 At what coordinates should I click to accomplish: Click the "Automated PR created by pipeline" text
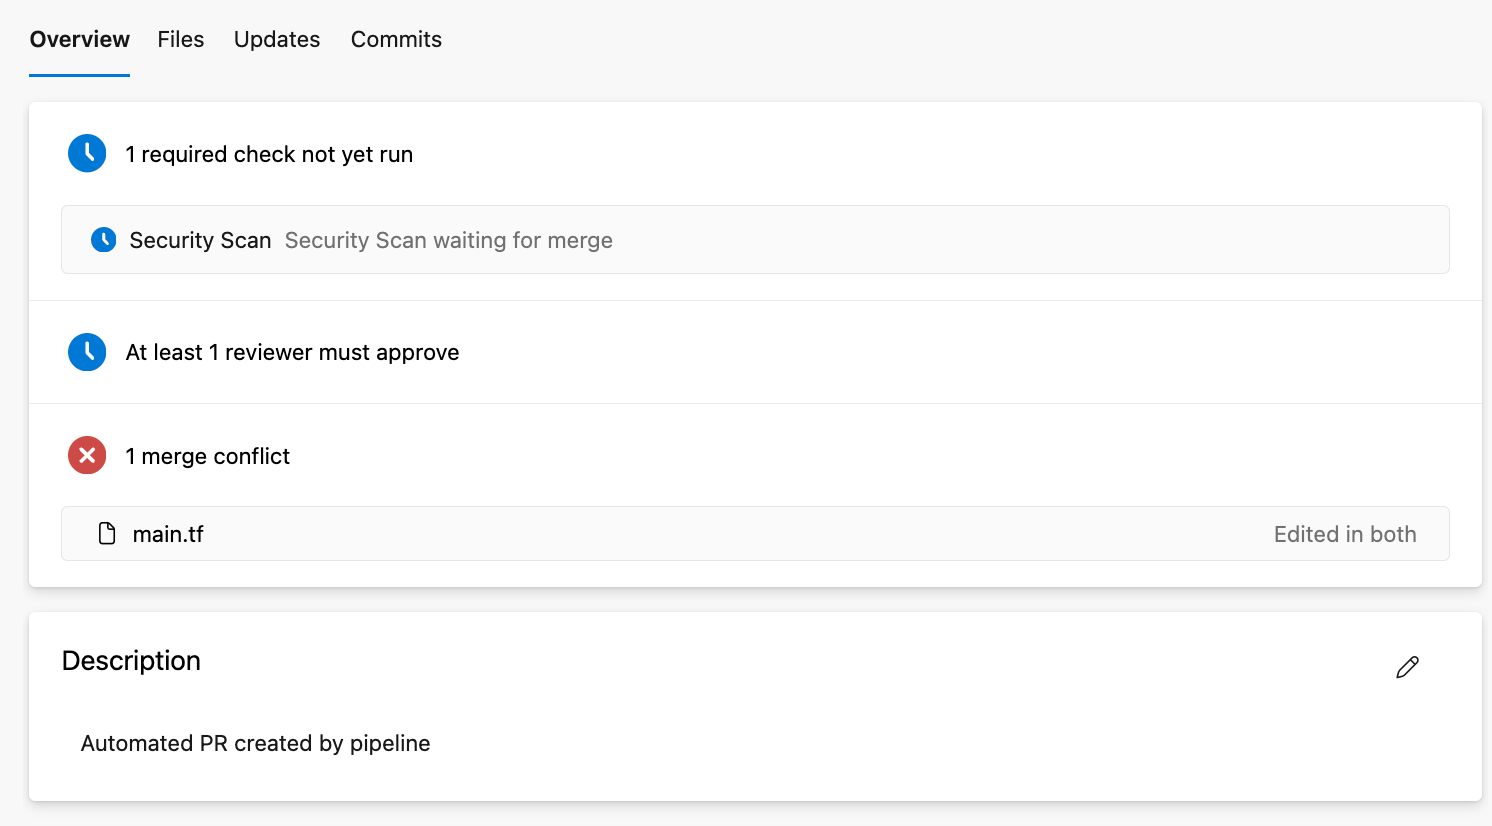click(x=255, y=743)
